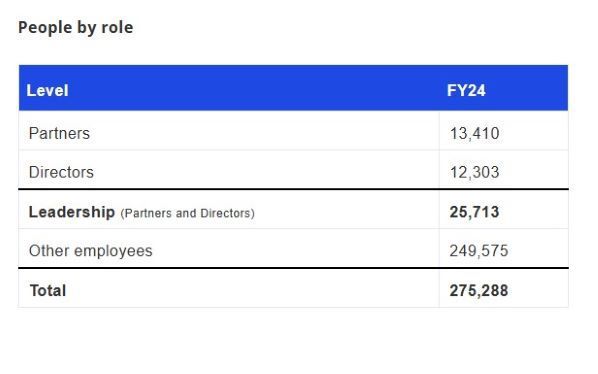The width and height of the screenshot is (598, 374).
Task: Click empty space in Other employees row
Action: pos(297,249)
